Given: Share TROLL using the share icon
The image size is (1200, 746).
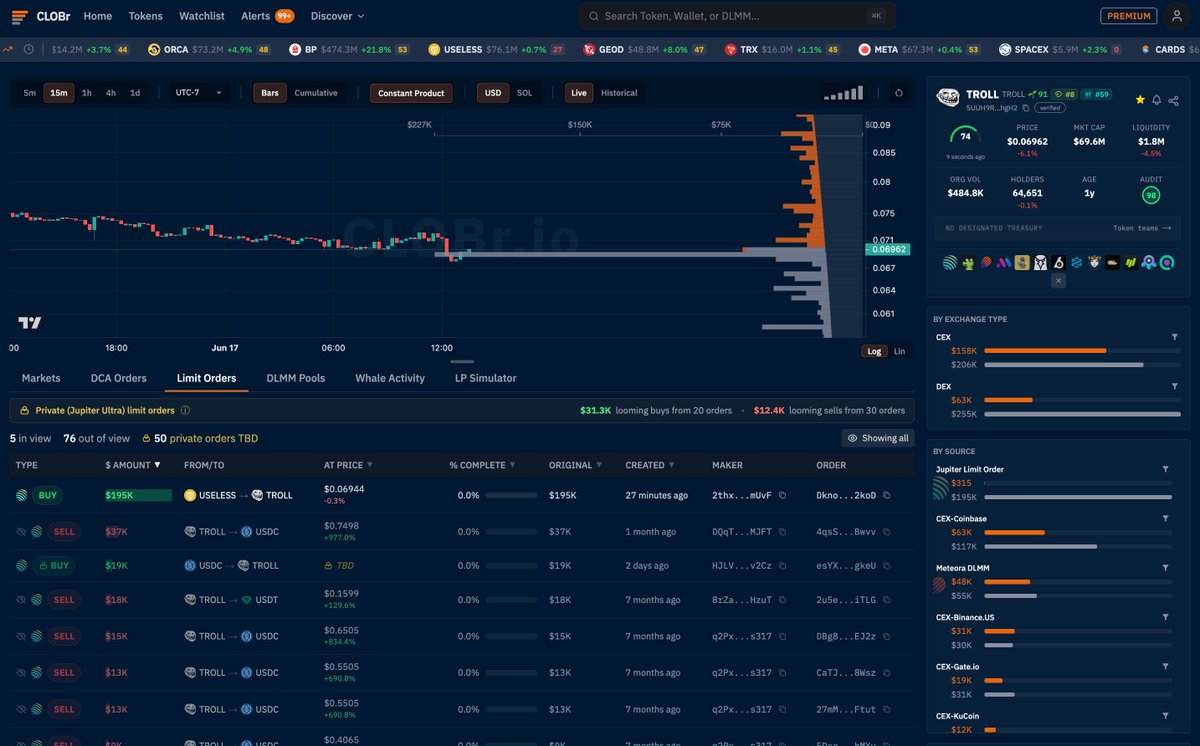Looking at the screenshot, I should [x=1174, y=100].
